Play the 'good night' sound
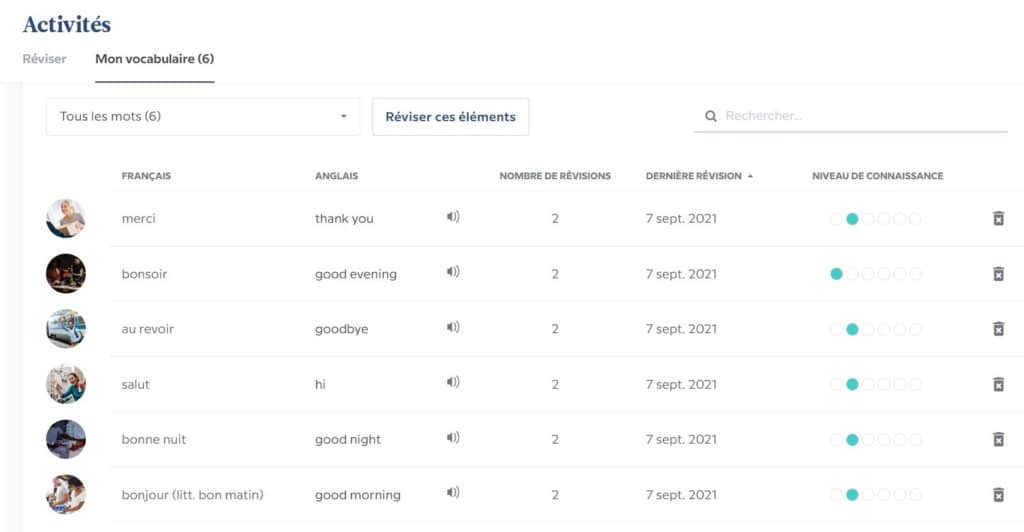1024x532 pixels. point(453,438)
